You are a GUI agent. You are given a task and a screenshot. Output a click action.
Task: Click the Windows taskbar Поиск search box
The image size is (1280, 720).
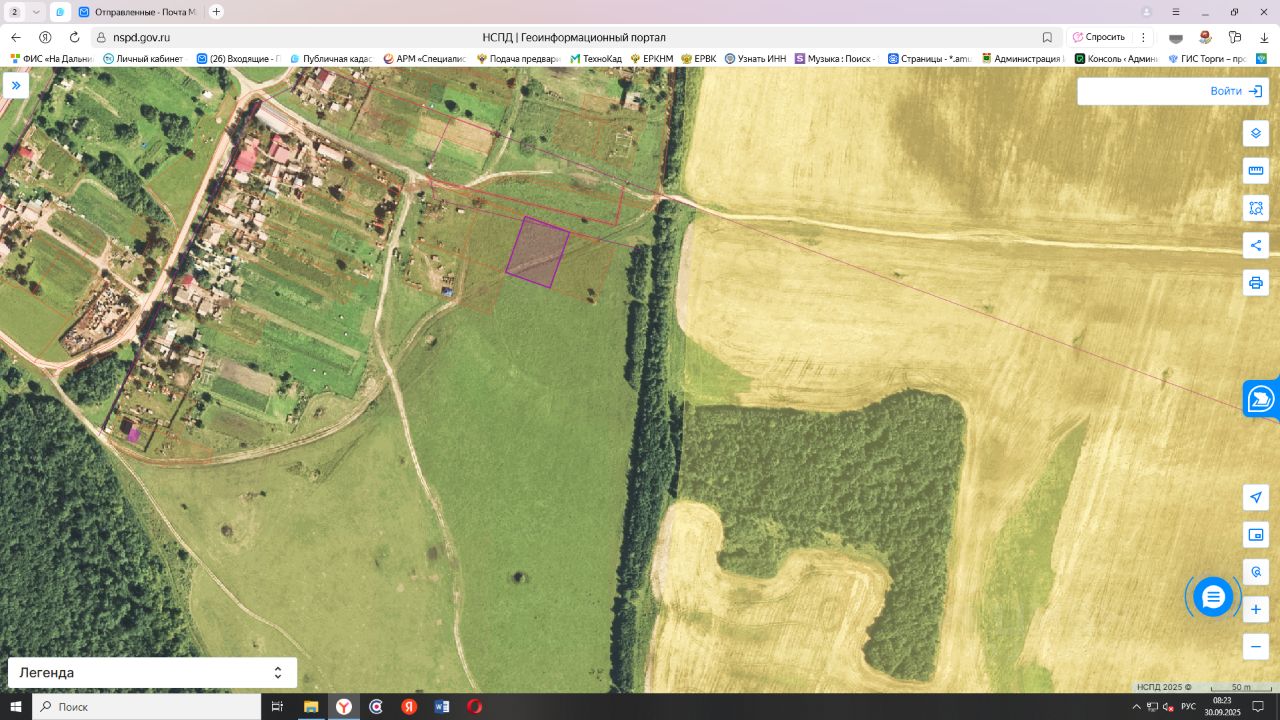tap(147, 707)
